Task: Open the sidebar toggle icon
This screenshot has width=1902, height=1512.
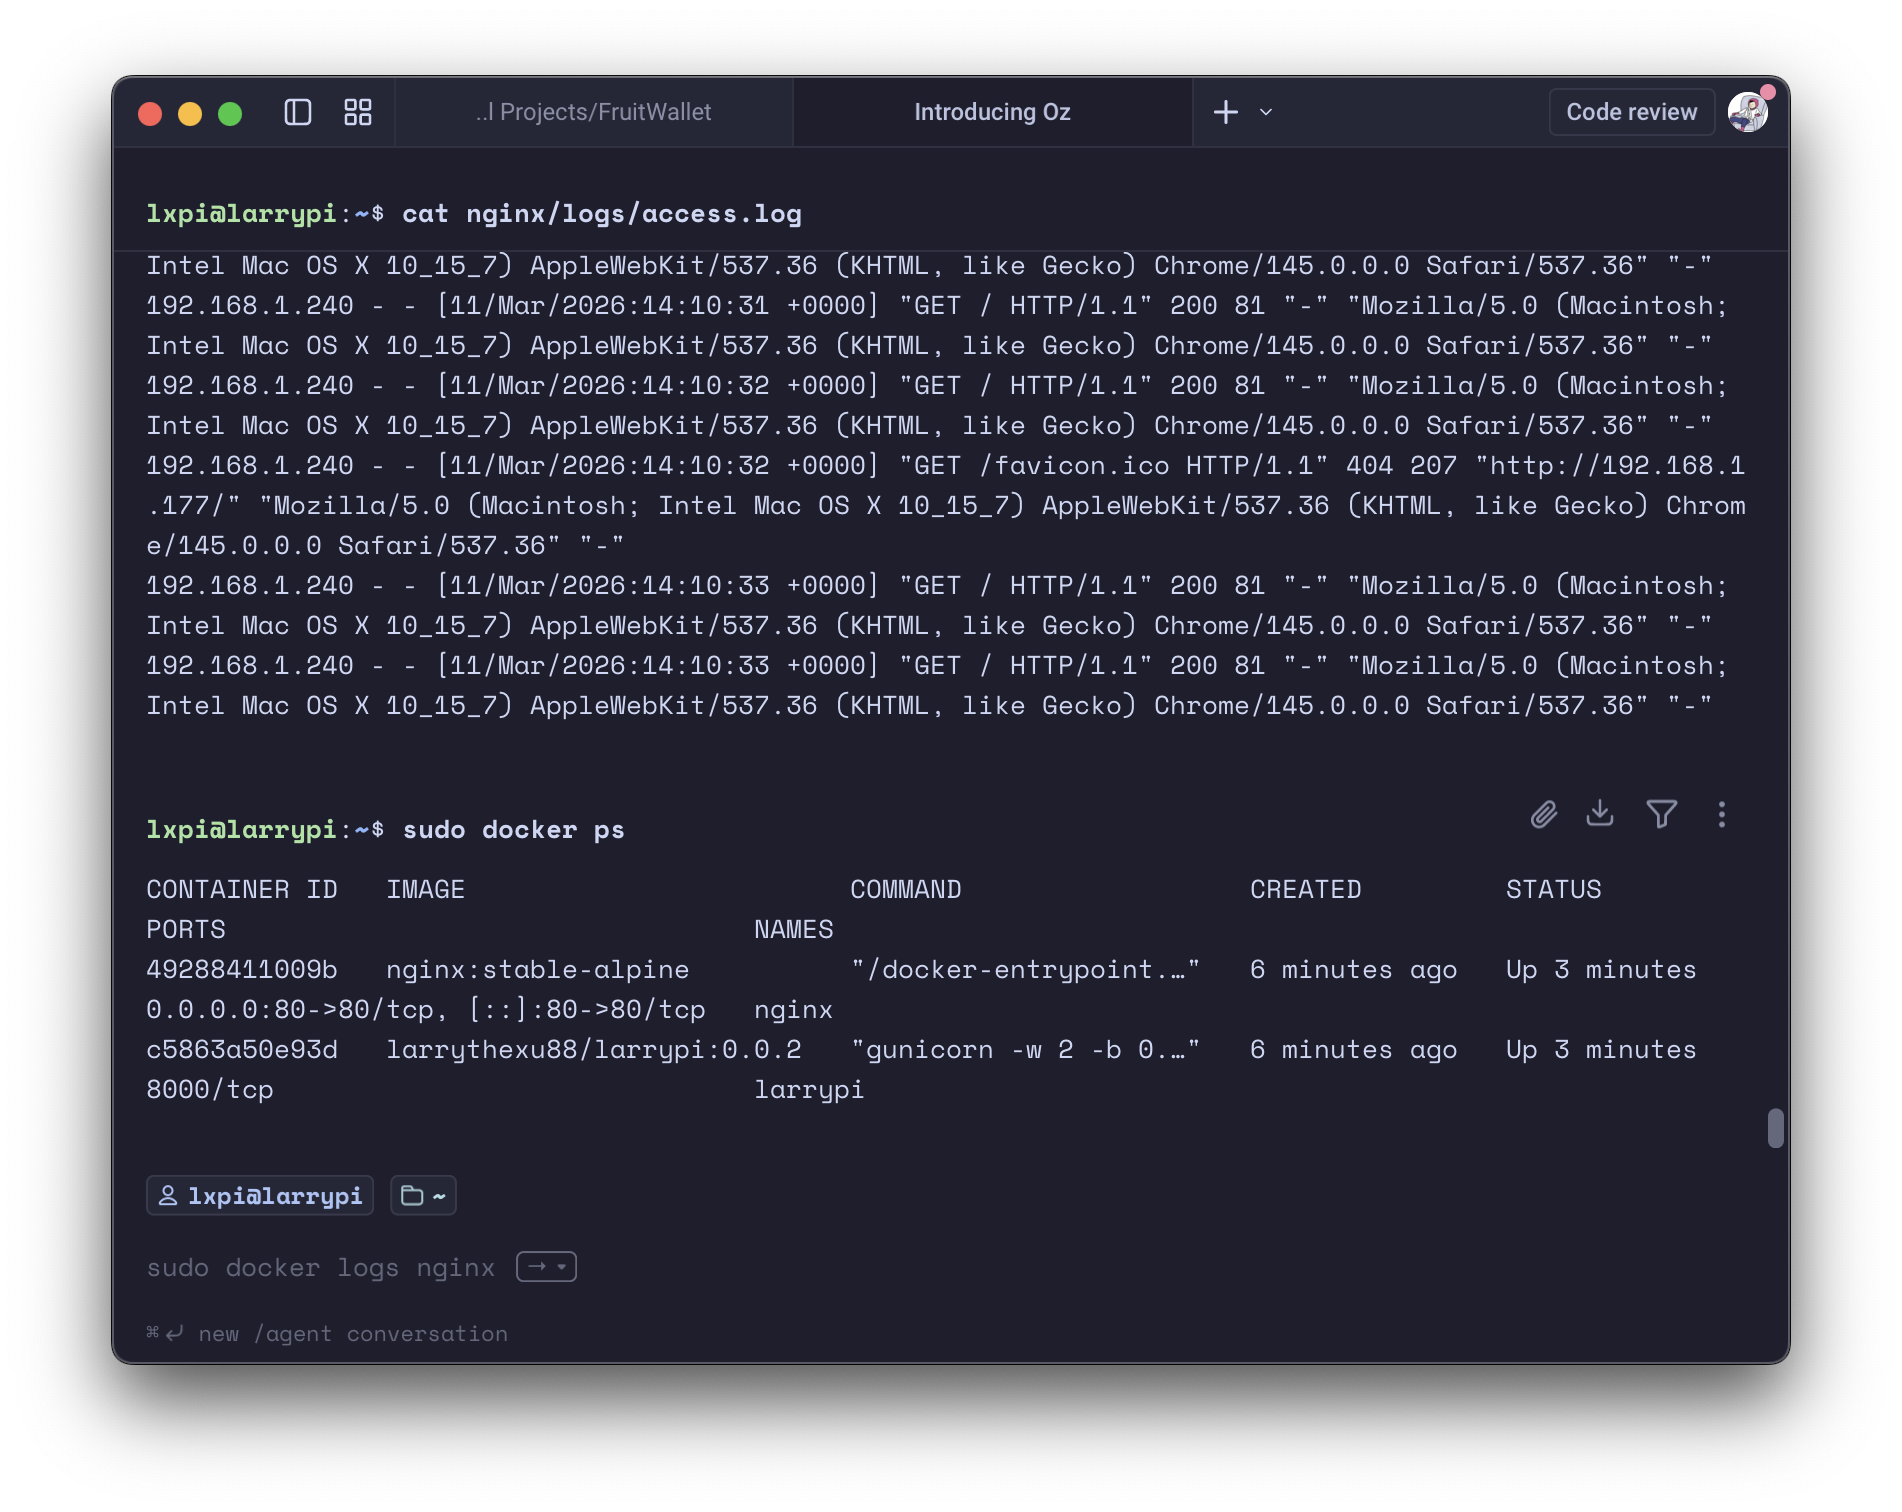Action: [298, 112]
